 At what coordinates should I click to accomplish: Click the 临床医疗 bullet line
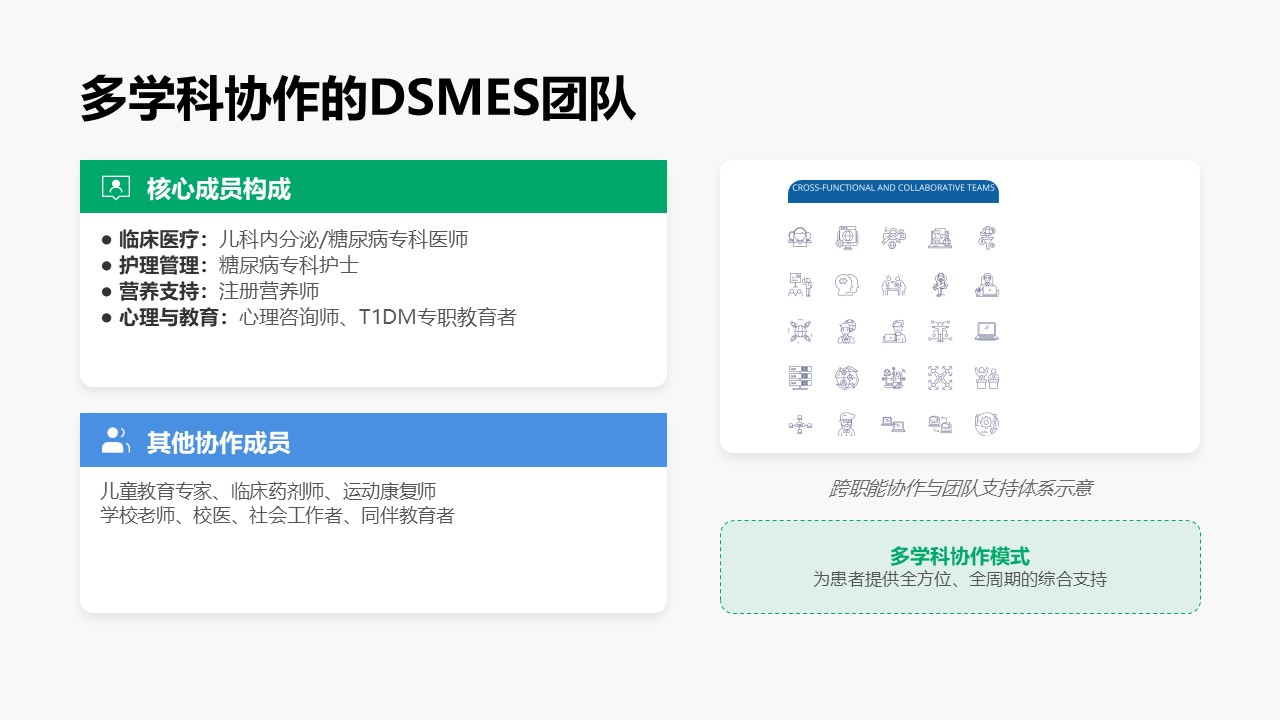pos(285,240)
